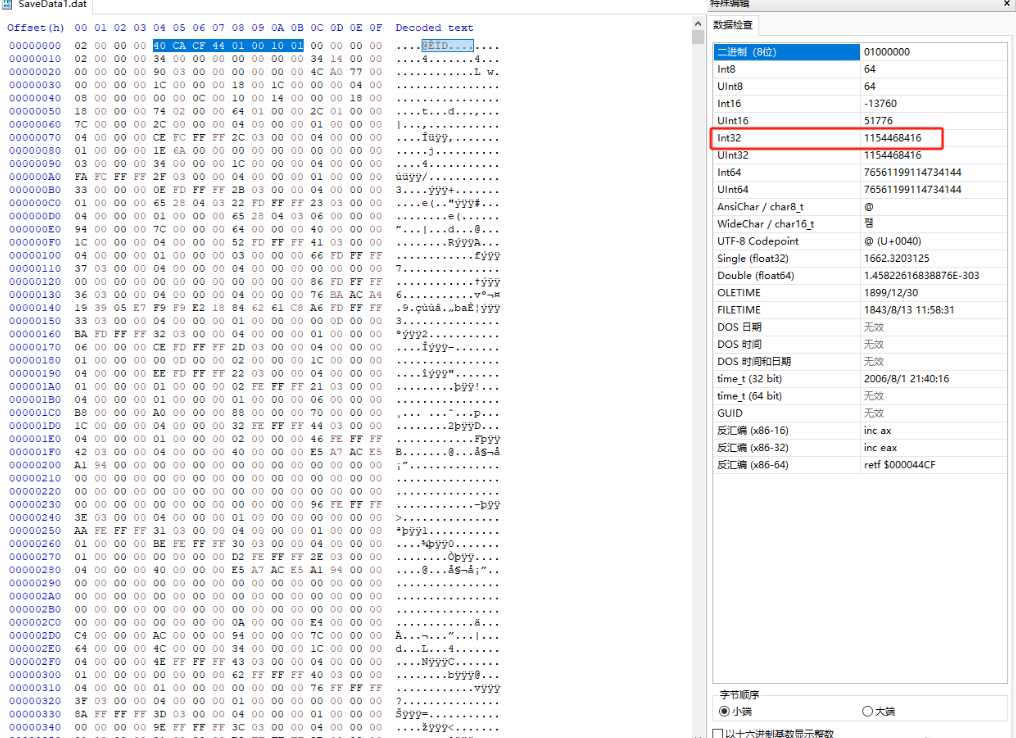Screen dimensions: 1016x738
Task: Click the Single (float32) value 1662.3203125
Action: pos(896,259)
